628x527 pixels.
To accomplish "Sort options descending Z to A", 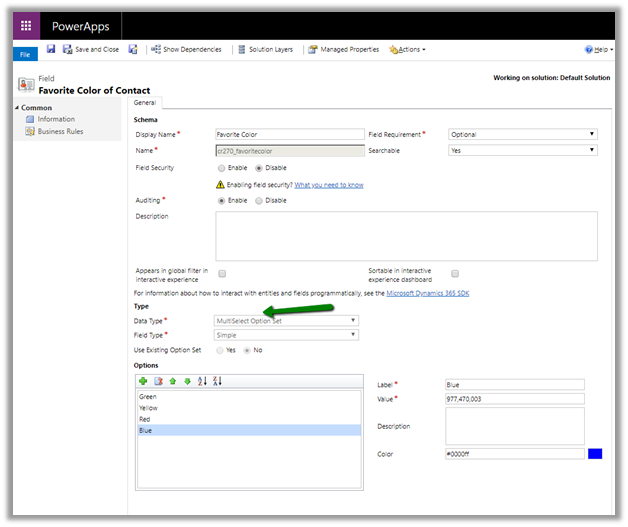I will [217, 381].
